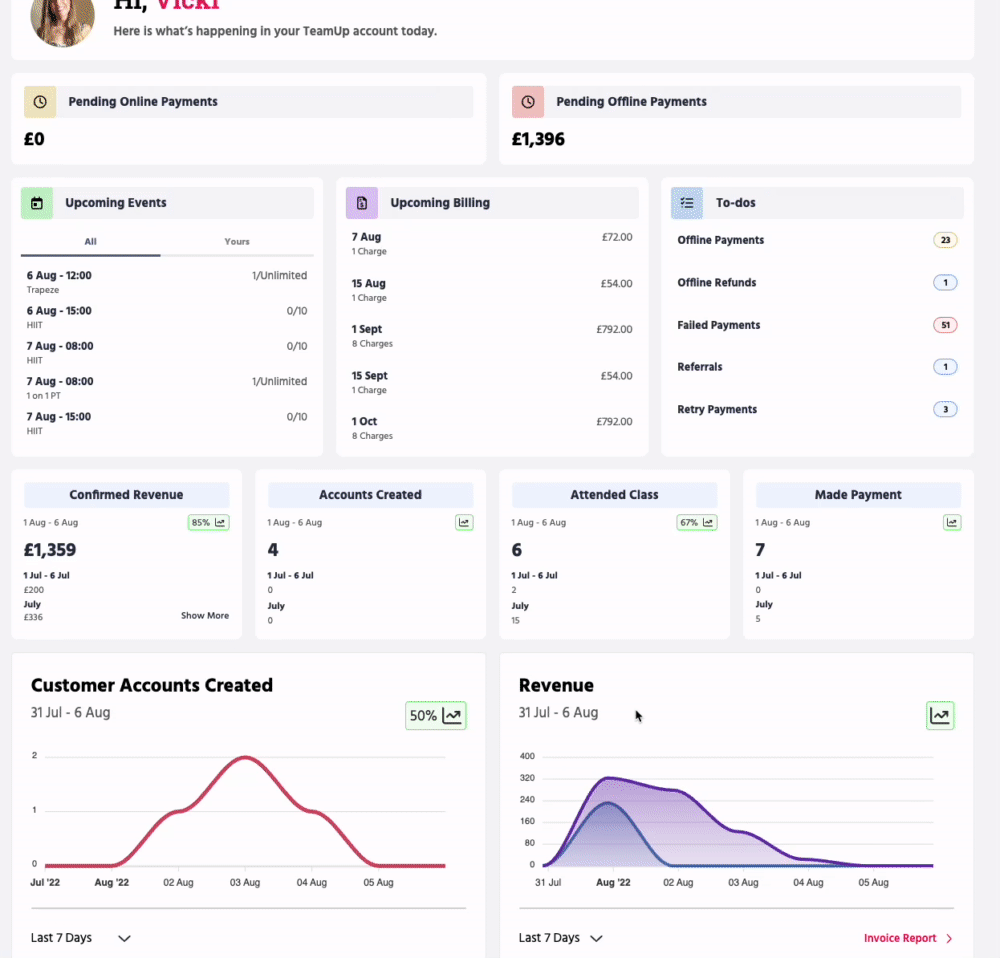Switch to the Yours events tab
Screen dimensions: 1000x958
point(237,241)
